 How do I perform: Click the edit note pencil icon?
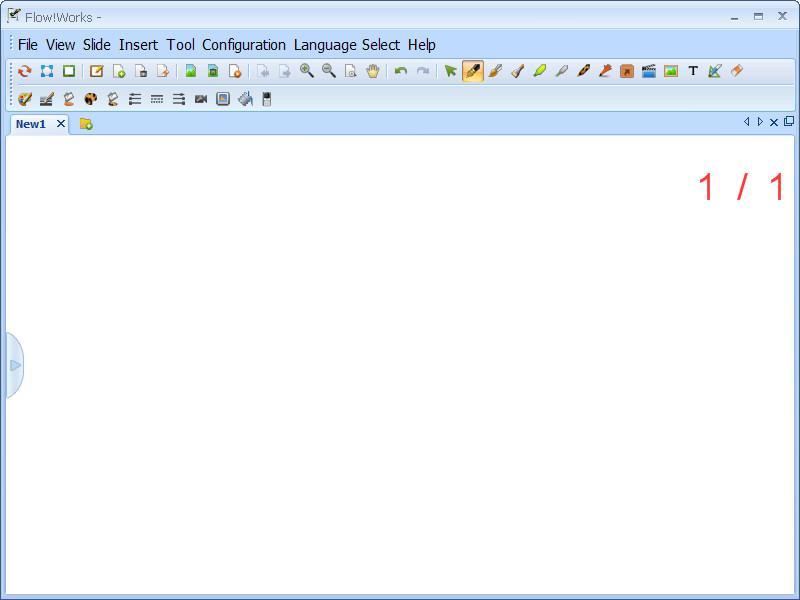coord(96,71)
